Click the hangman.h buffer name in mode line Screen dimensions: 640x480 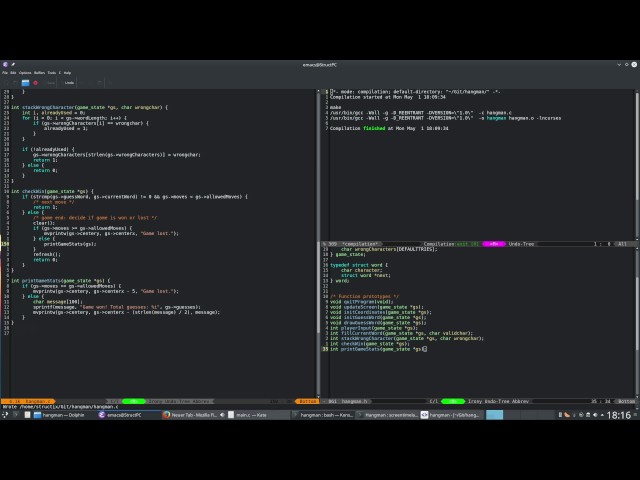click(354, 401)
